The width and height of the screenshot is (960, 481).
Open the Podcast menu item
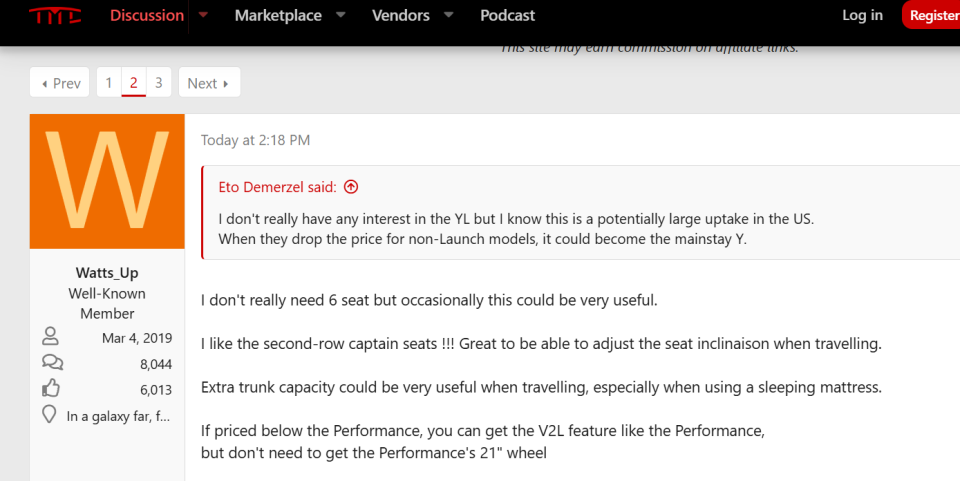pyautogui.click(x=508, y=15)
